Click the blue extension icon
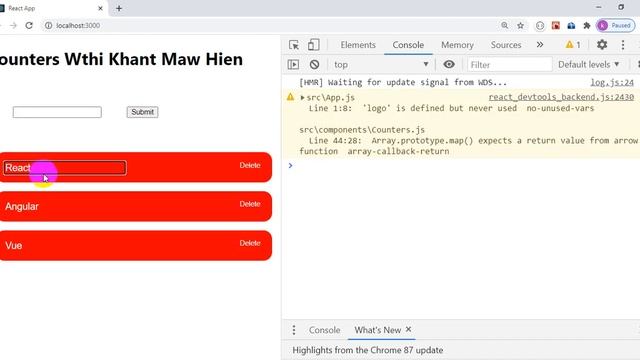This screenshot has height=360, width=640. [571, 25]
